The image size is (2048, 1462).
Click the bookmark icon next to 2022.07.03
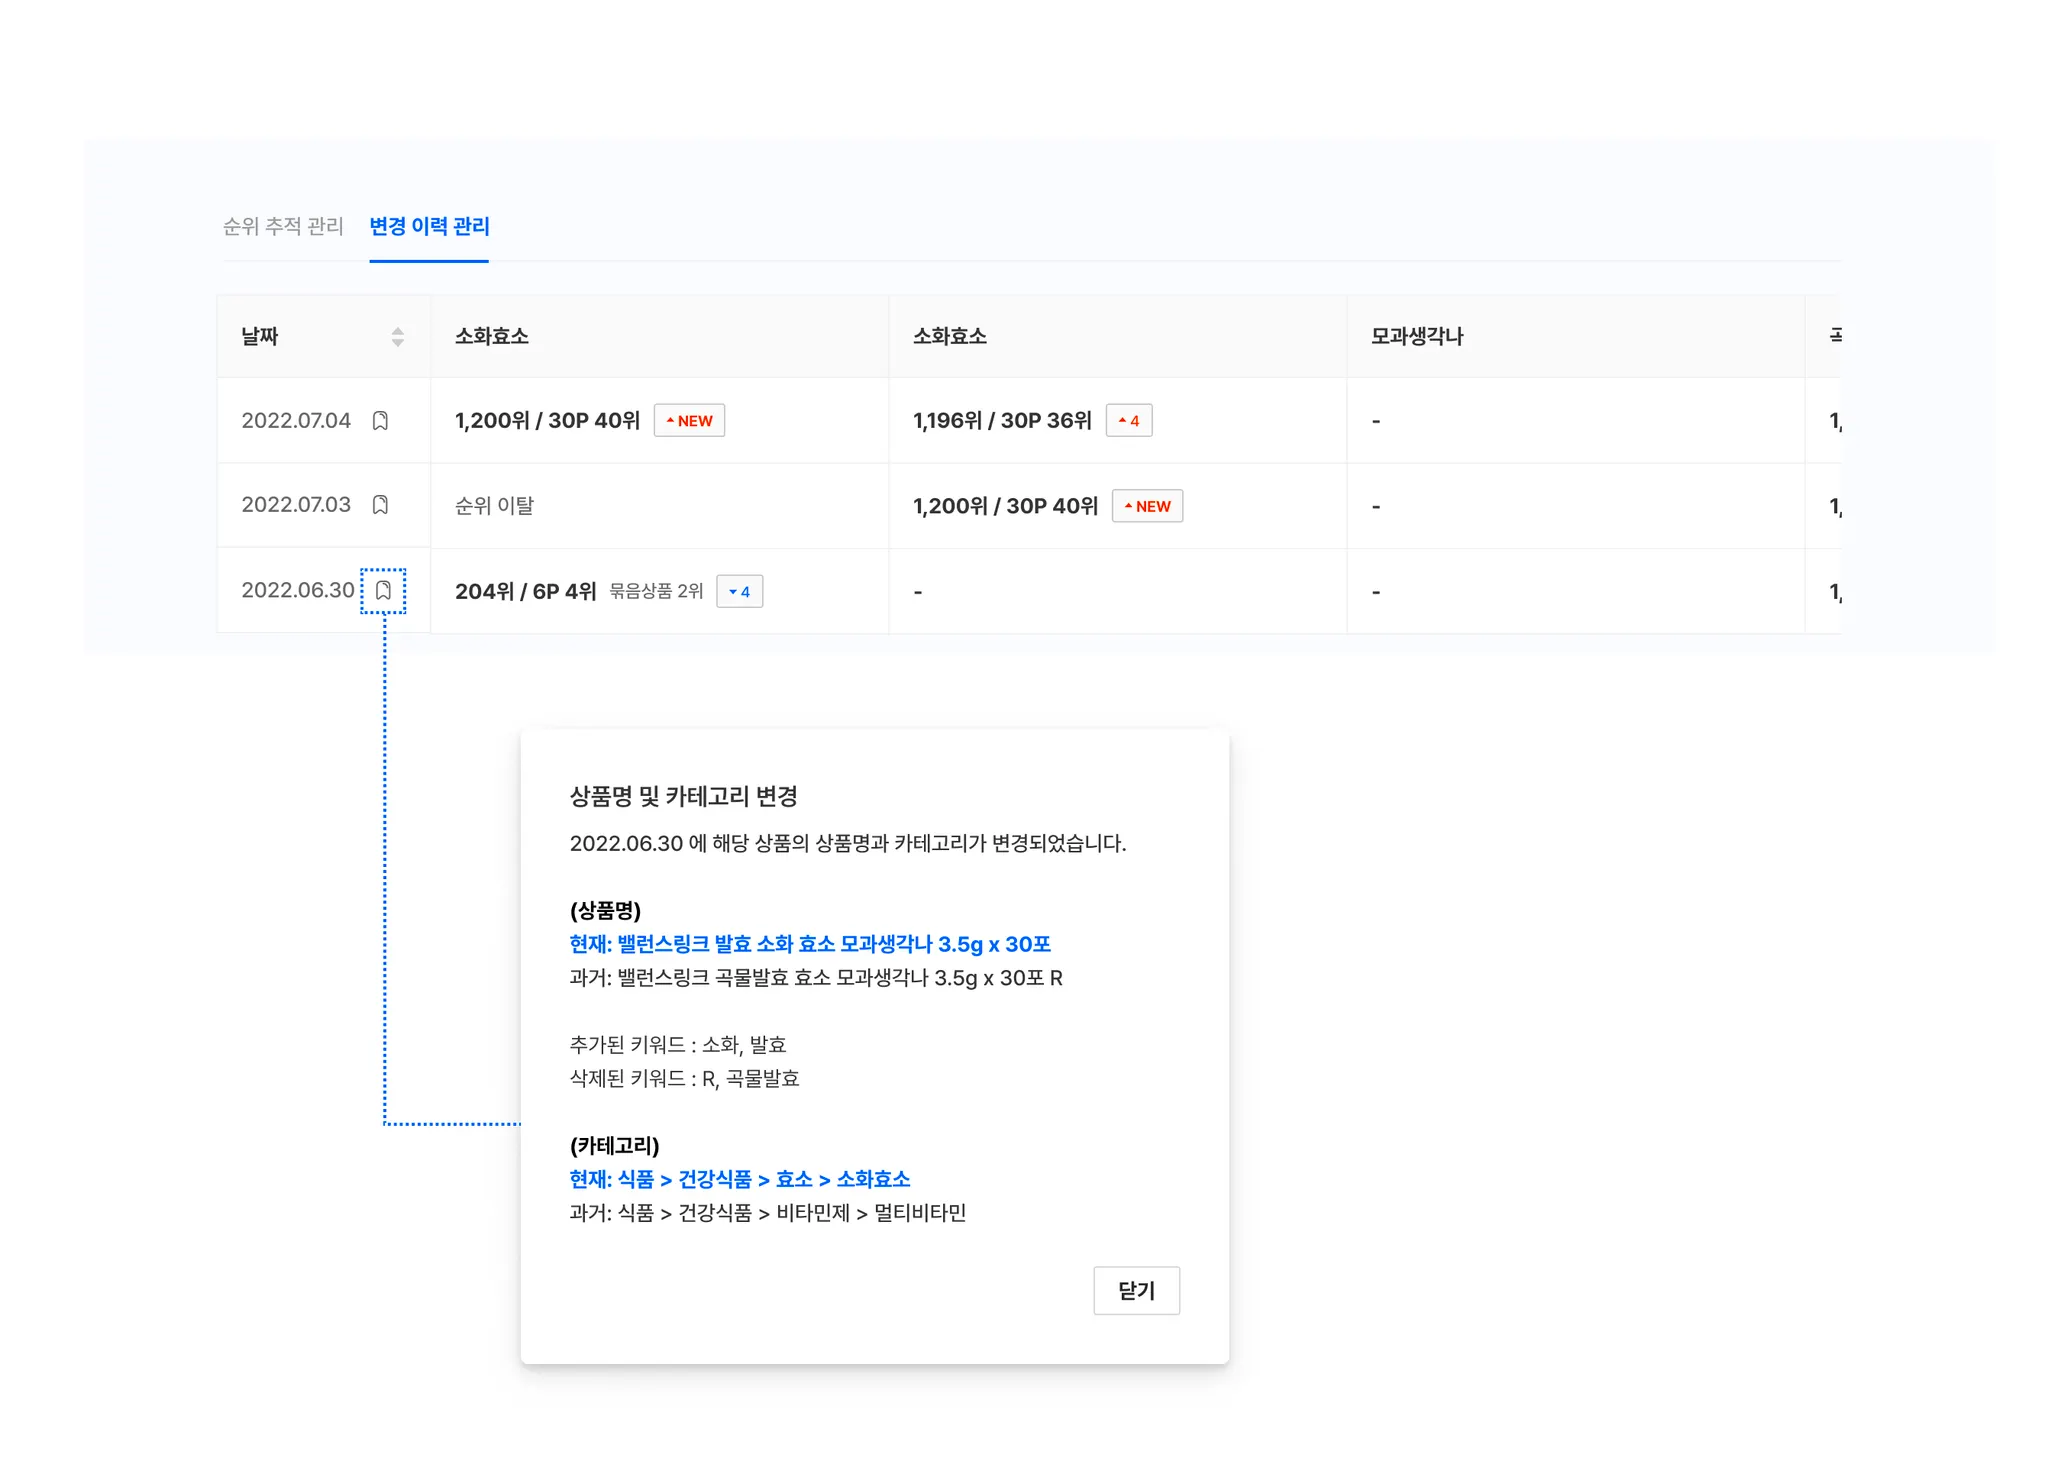point(380,505)
